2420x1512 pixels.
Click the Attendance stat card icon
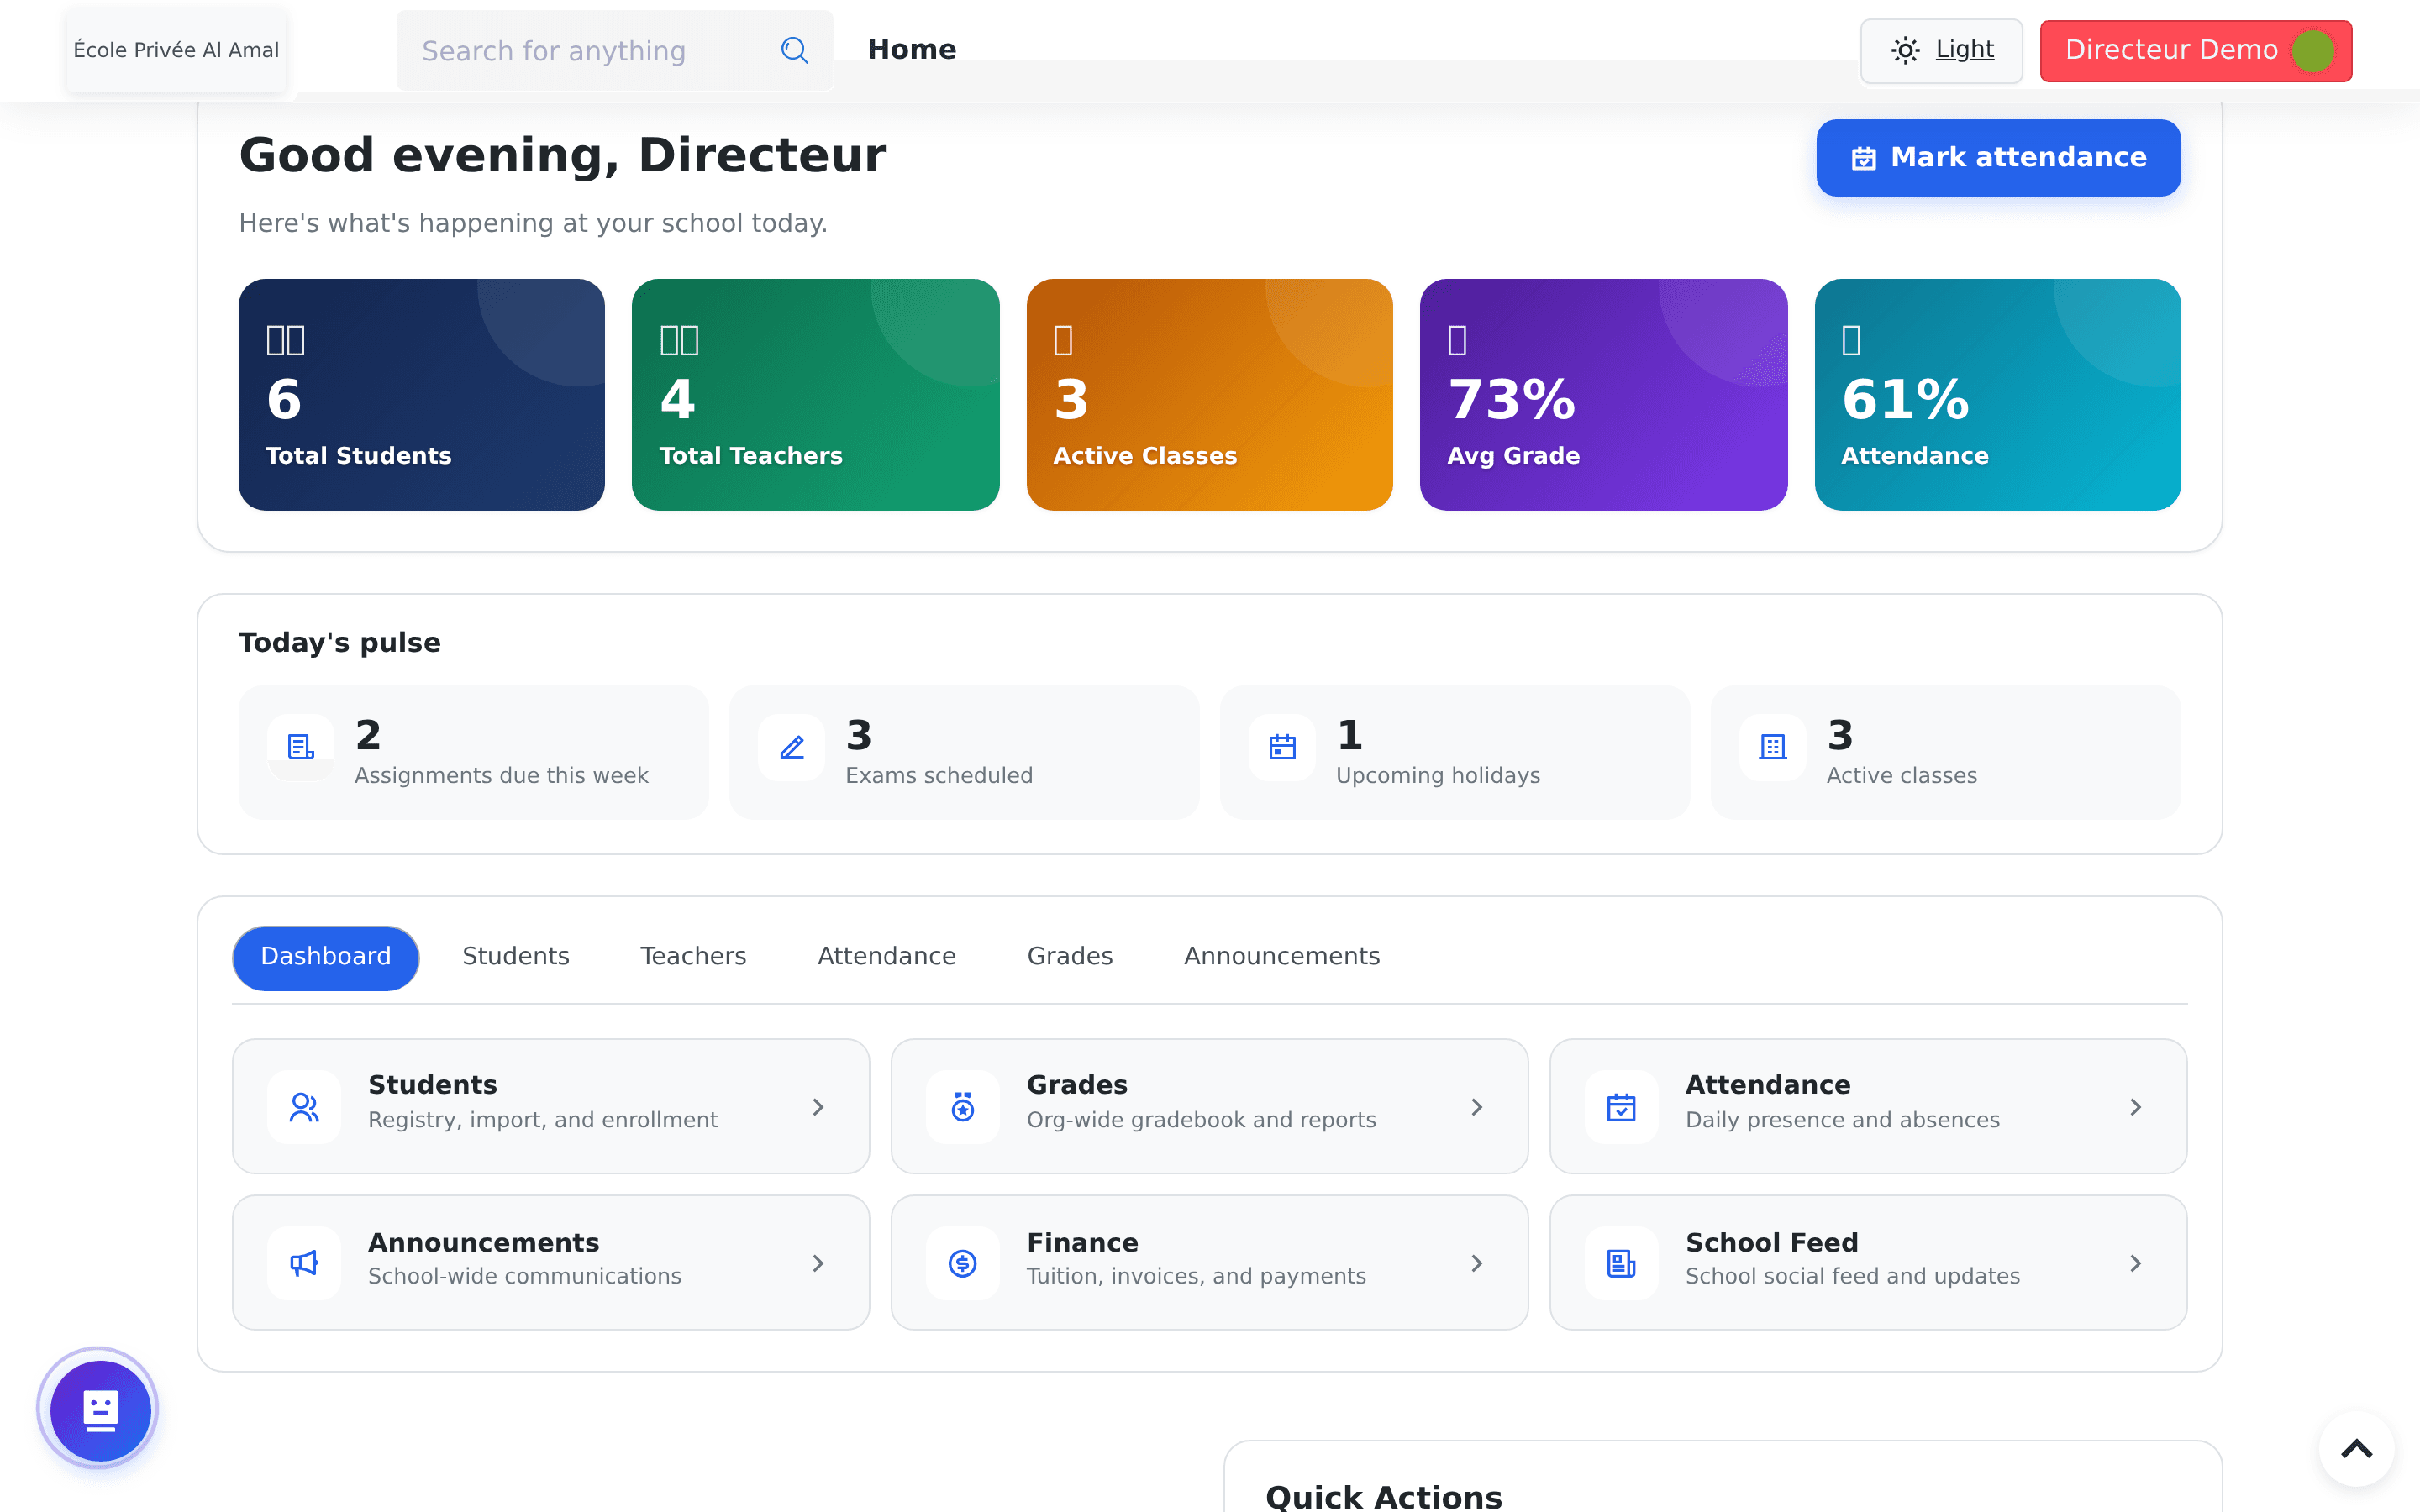(x=1851, y=340)
